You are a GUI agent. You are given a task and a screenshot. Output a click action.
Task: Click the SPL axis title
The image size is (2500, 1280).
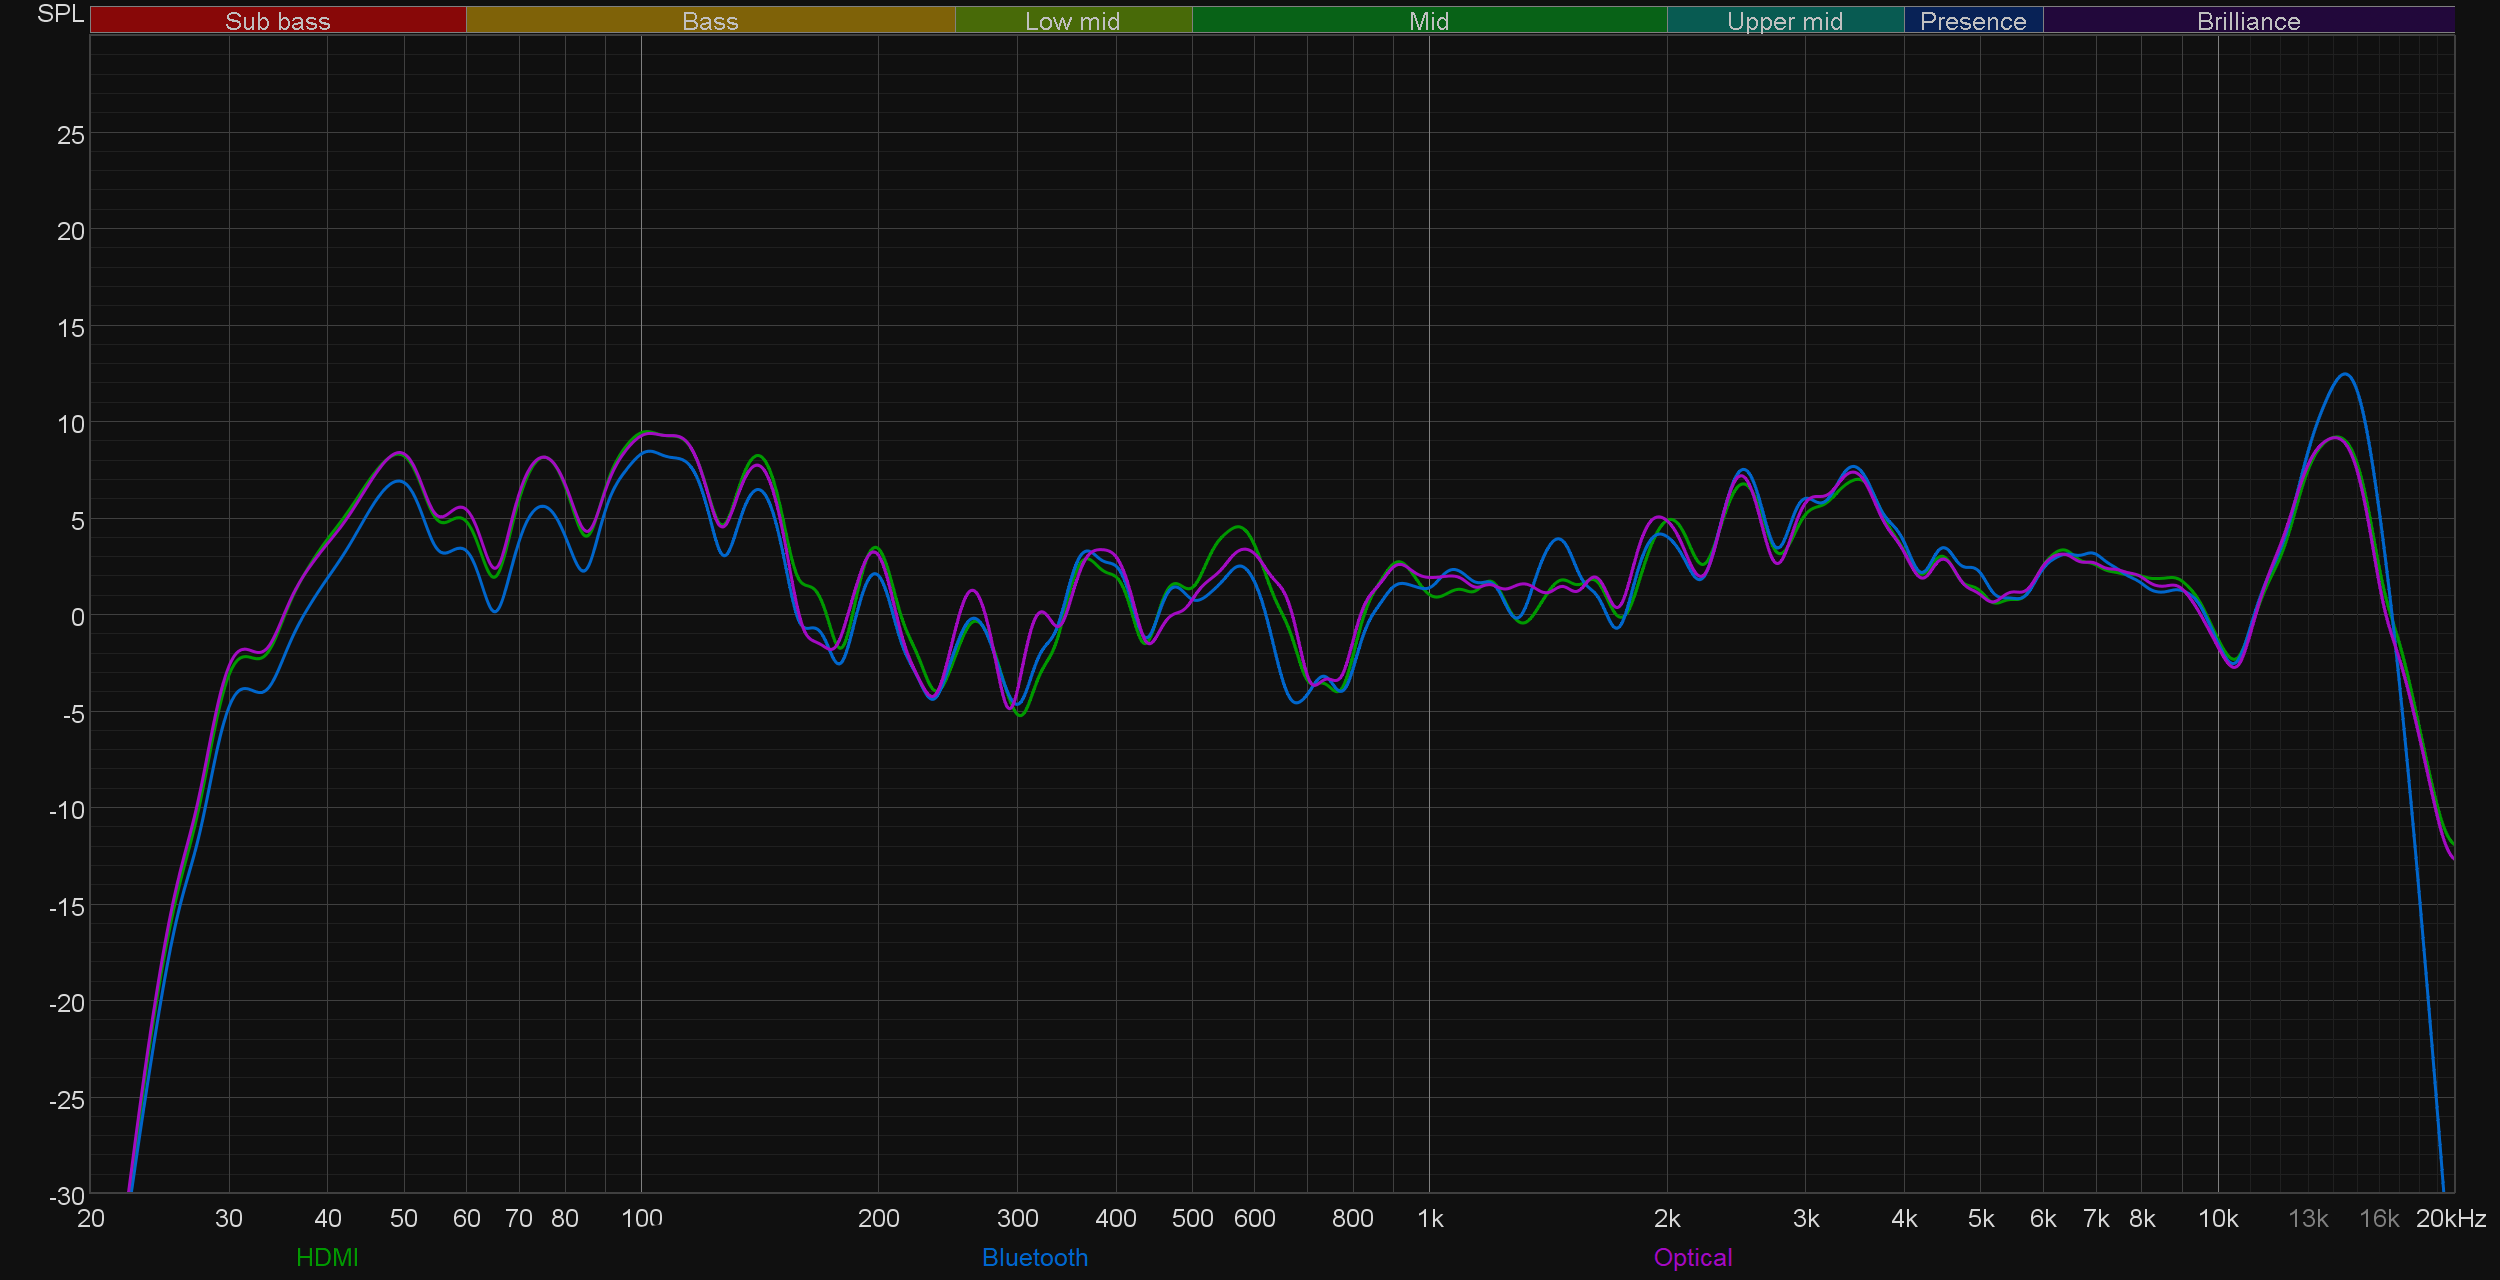coord(60,14)
